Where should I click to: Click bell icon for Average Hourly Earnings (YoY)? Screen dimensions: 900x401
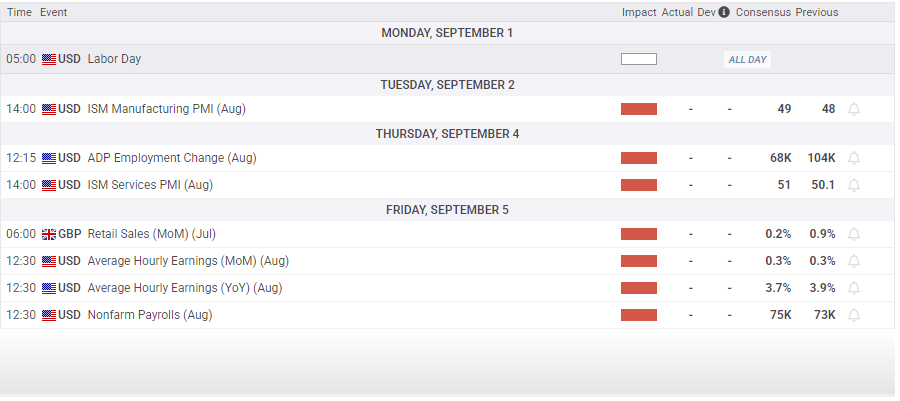tap(854, 288)
